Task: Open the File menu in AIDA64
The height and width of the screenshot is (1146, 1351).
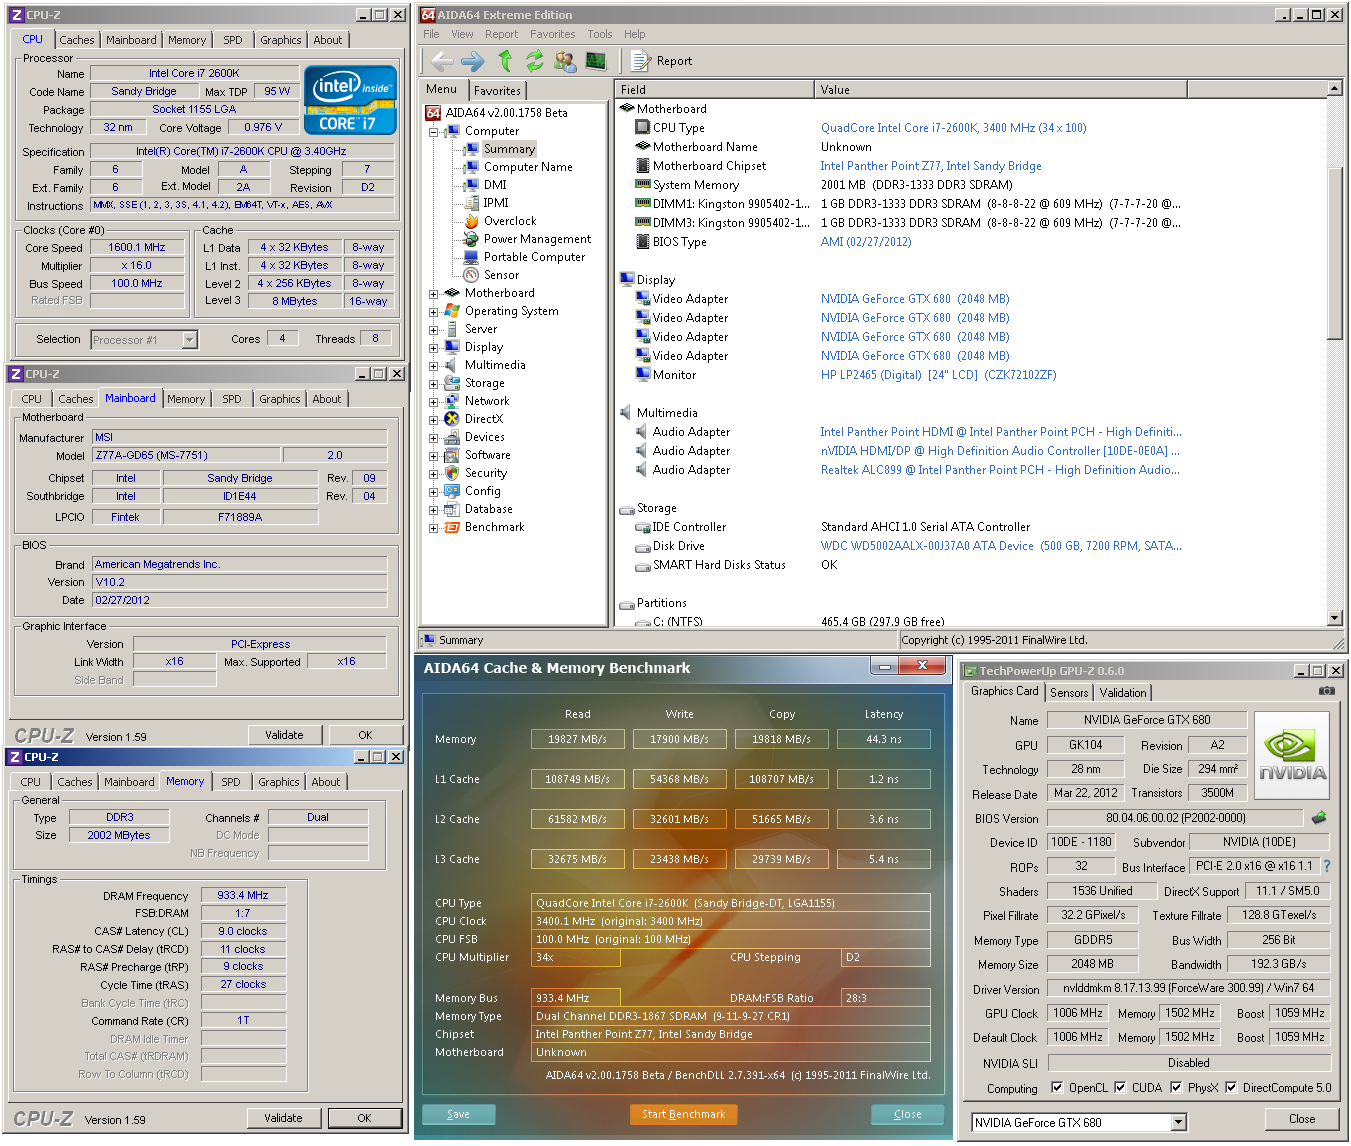Action: coord(431,34)
